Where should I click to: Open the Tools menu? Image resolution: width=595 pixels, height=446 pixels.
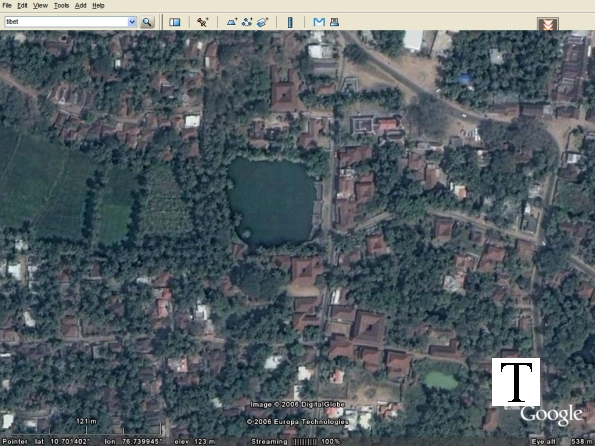(x=61, y=6)
